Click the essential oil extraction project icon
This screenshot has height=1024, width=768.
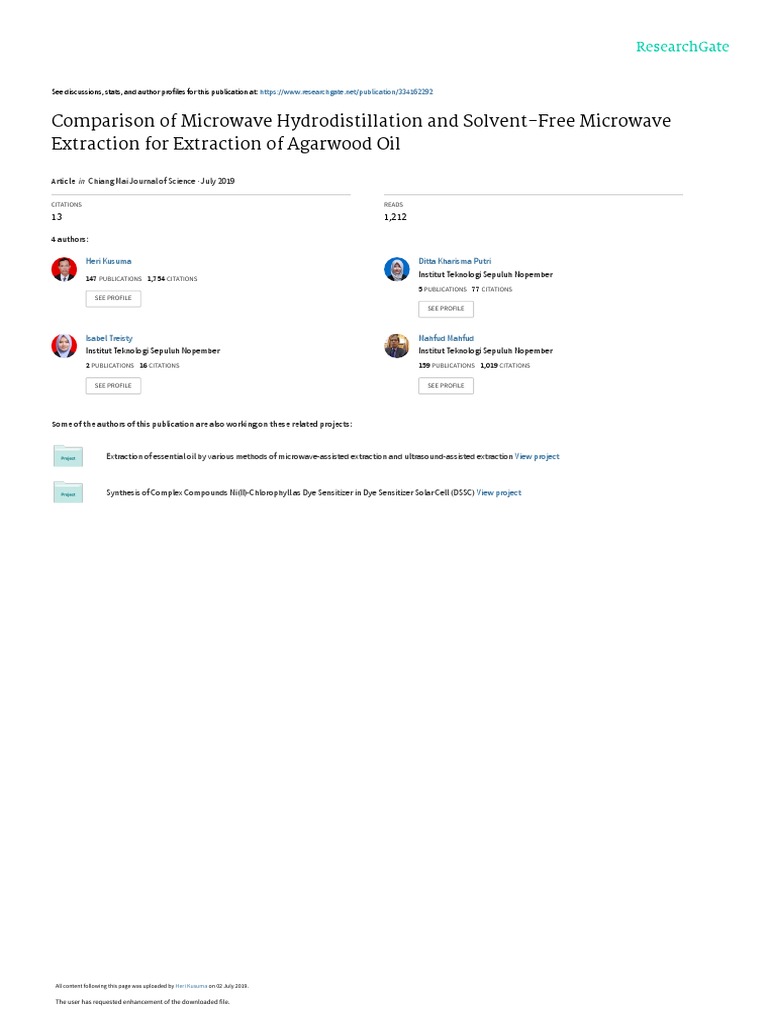click(68, 456)
